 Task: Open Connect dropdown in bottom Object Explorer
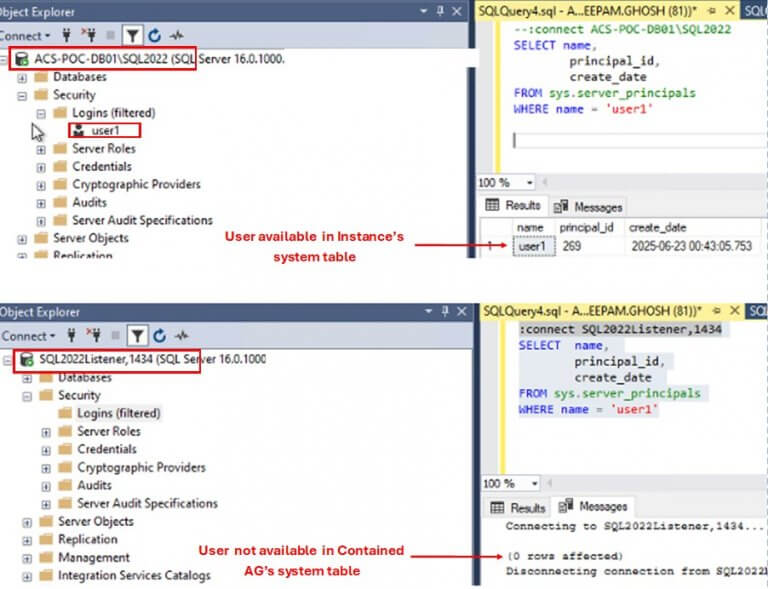click(28, 336)
